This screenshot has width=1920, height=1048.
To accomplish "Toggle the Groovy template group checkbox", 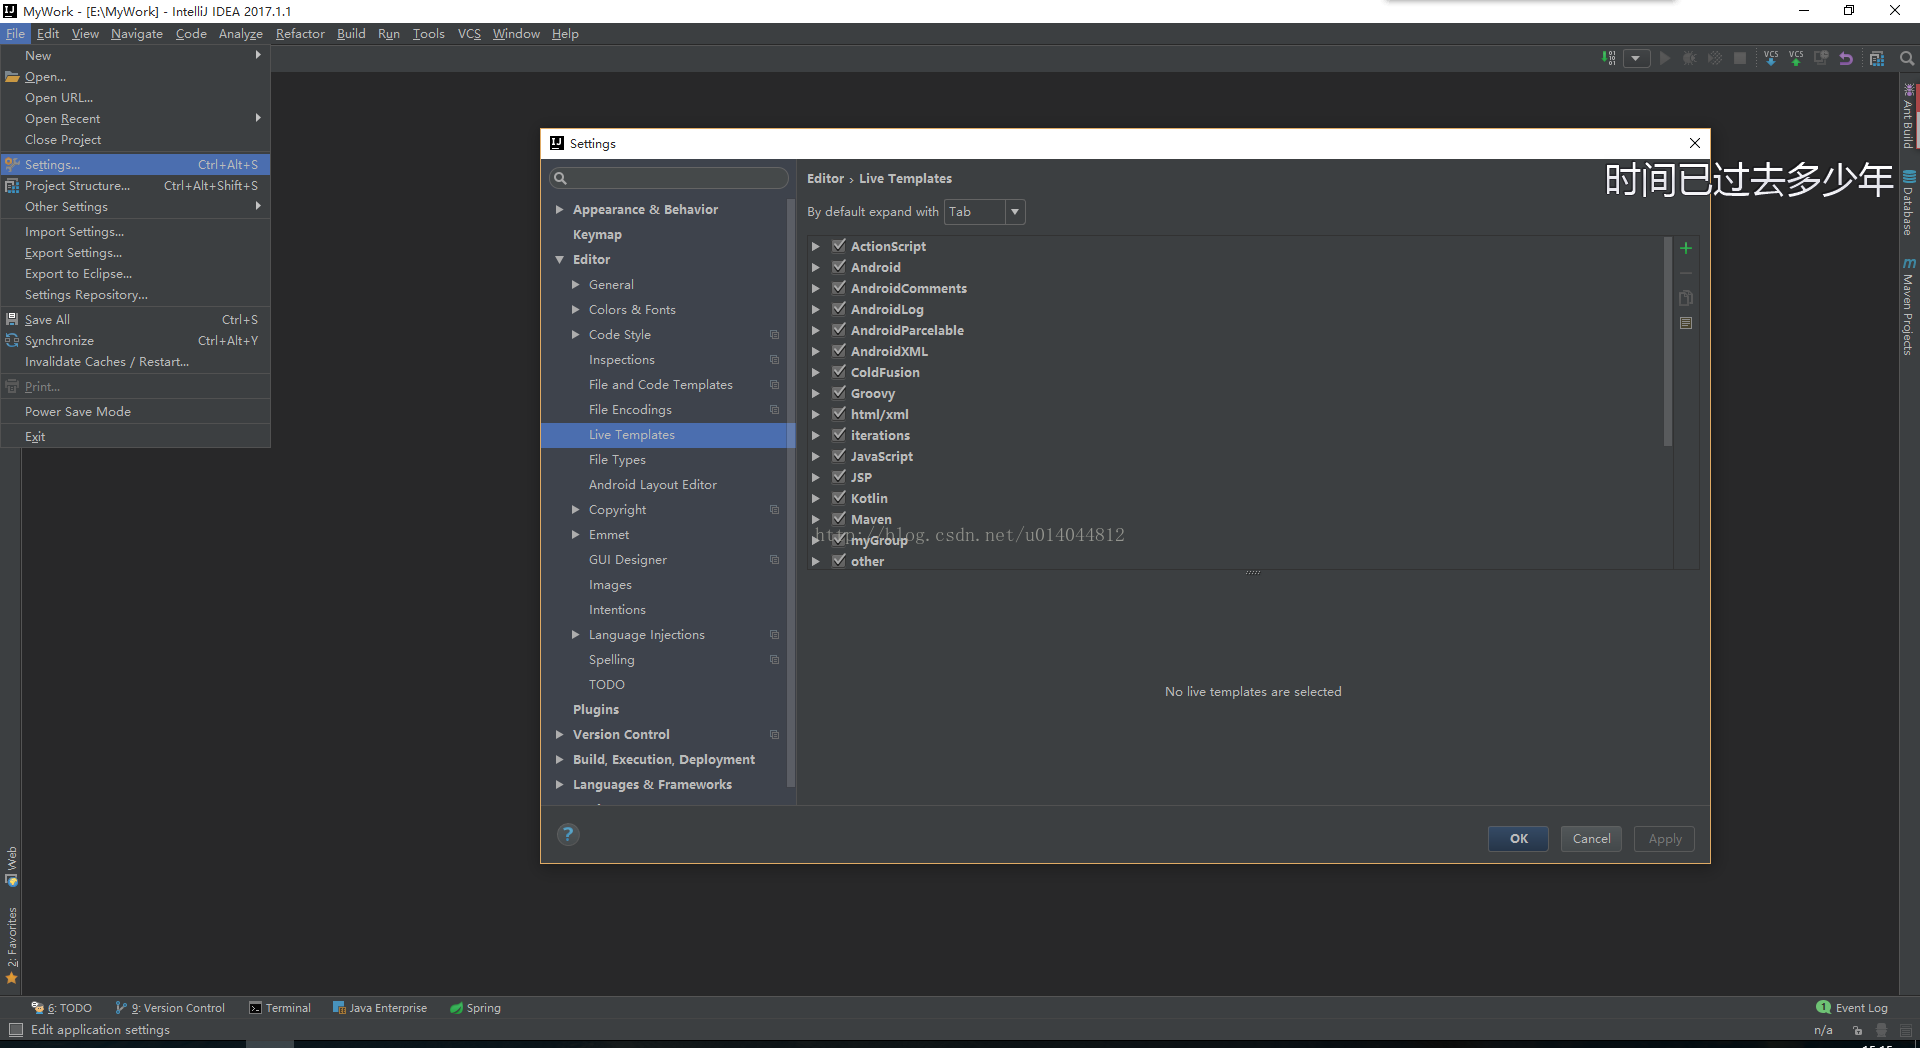I will 839,393.
